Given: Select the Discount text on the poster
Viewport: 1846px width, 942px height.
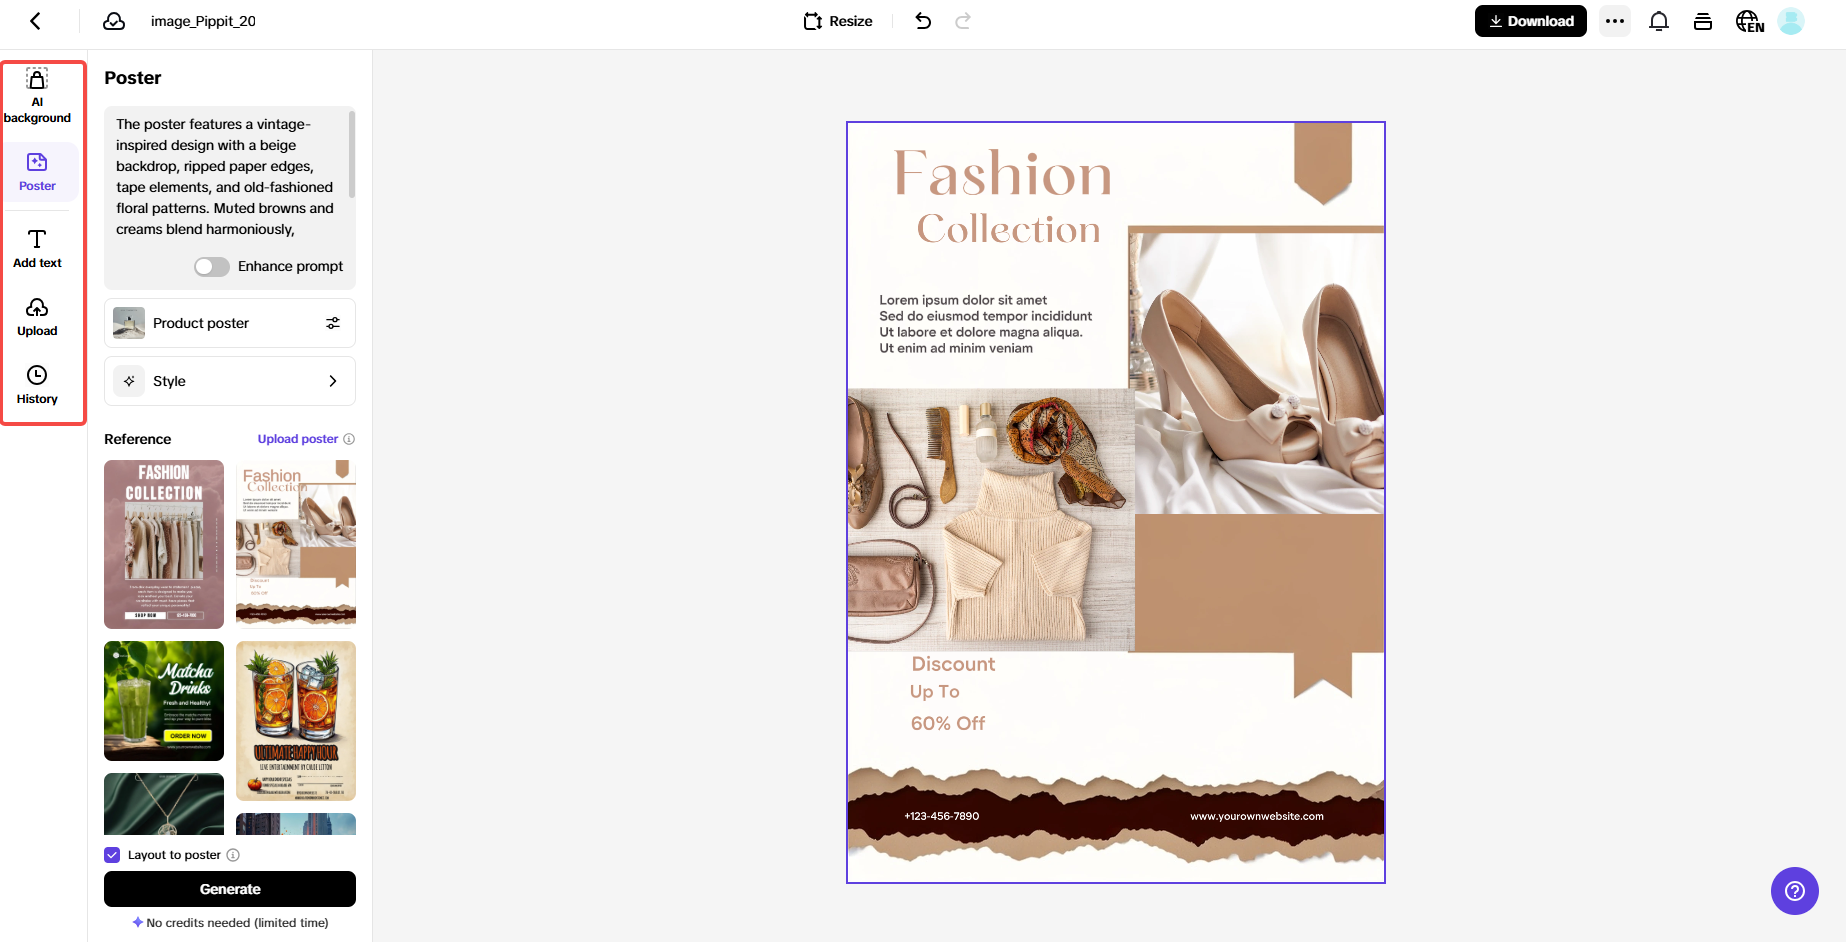Looking at the screenshot, I should 953,664.
